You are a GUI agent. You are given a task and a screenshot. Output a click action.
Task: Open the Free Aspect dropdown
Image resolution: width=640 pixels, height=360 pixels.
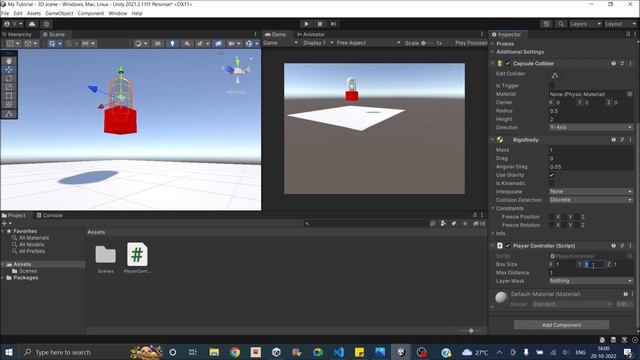point(368,43)
